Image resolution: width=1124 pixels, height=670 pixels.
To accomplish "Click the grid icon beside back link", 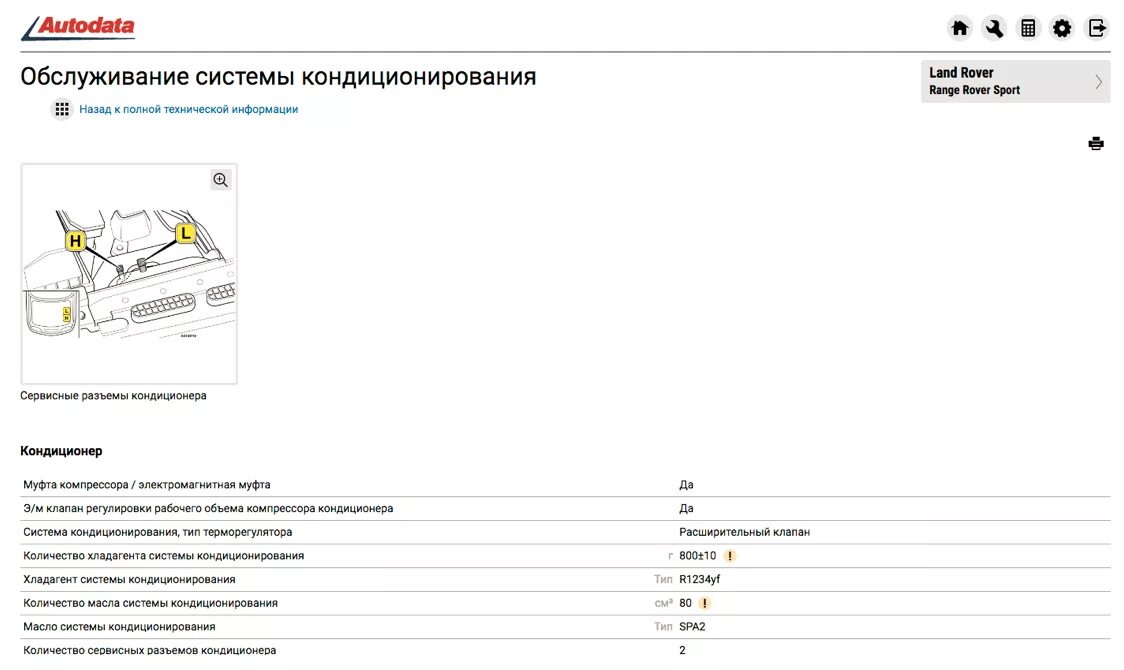I will pos(62,109).
